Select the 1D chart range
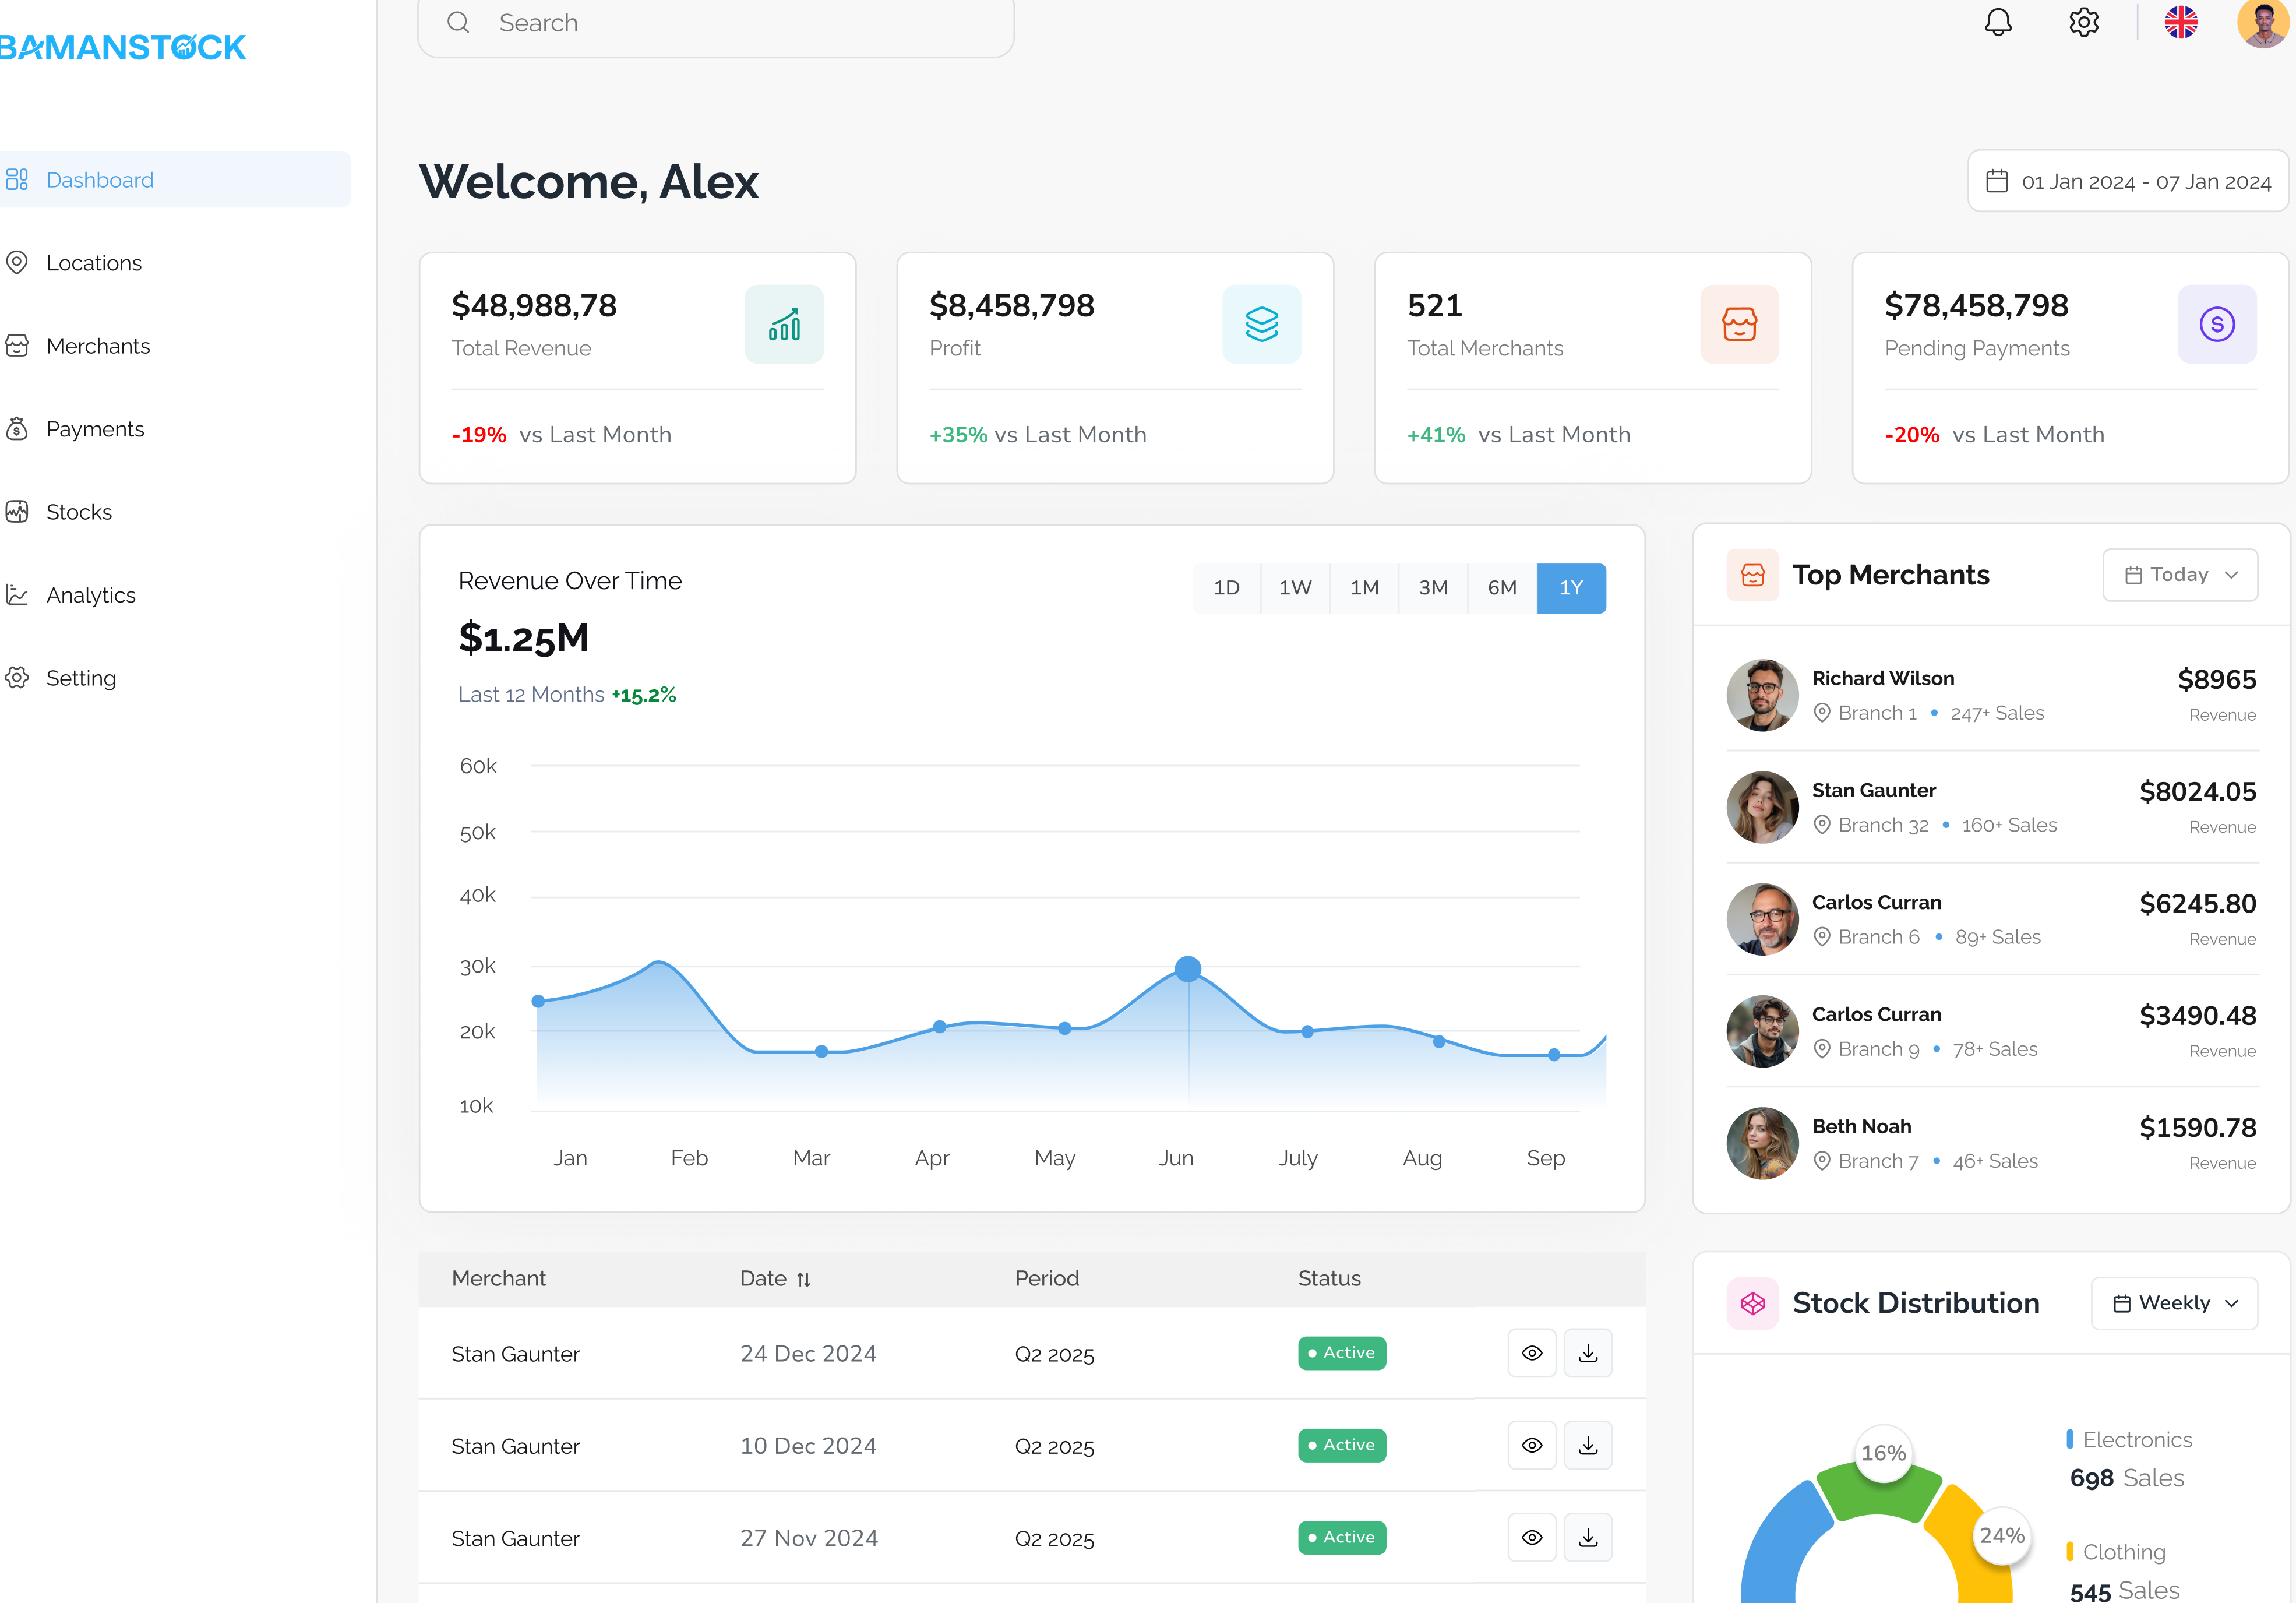 [x=1226, y=588]
